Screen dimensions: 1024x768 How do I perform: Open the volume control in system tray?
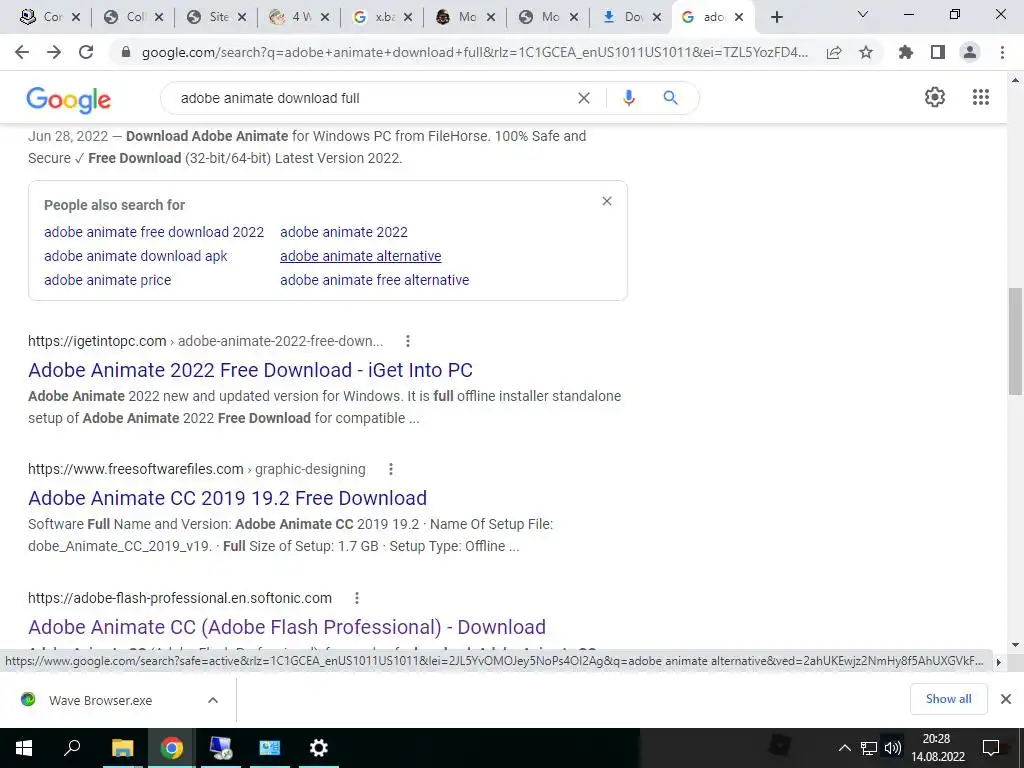coord(893,748)
